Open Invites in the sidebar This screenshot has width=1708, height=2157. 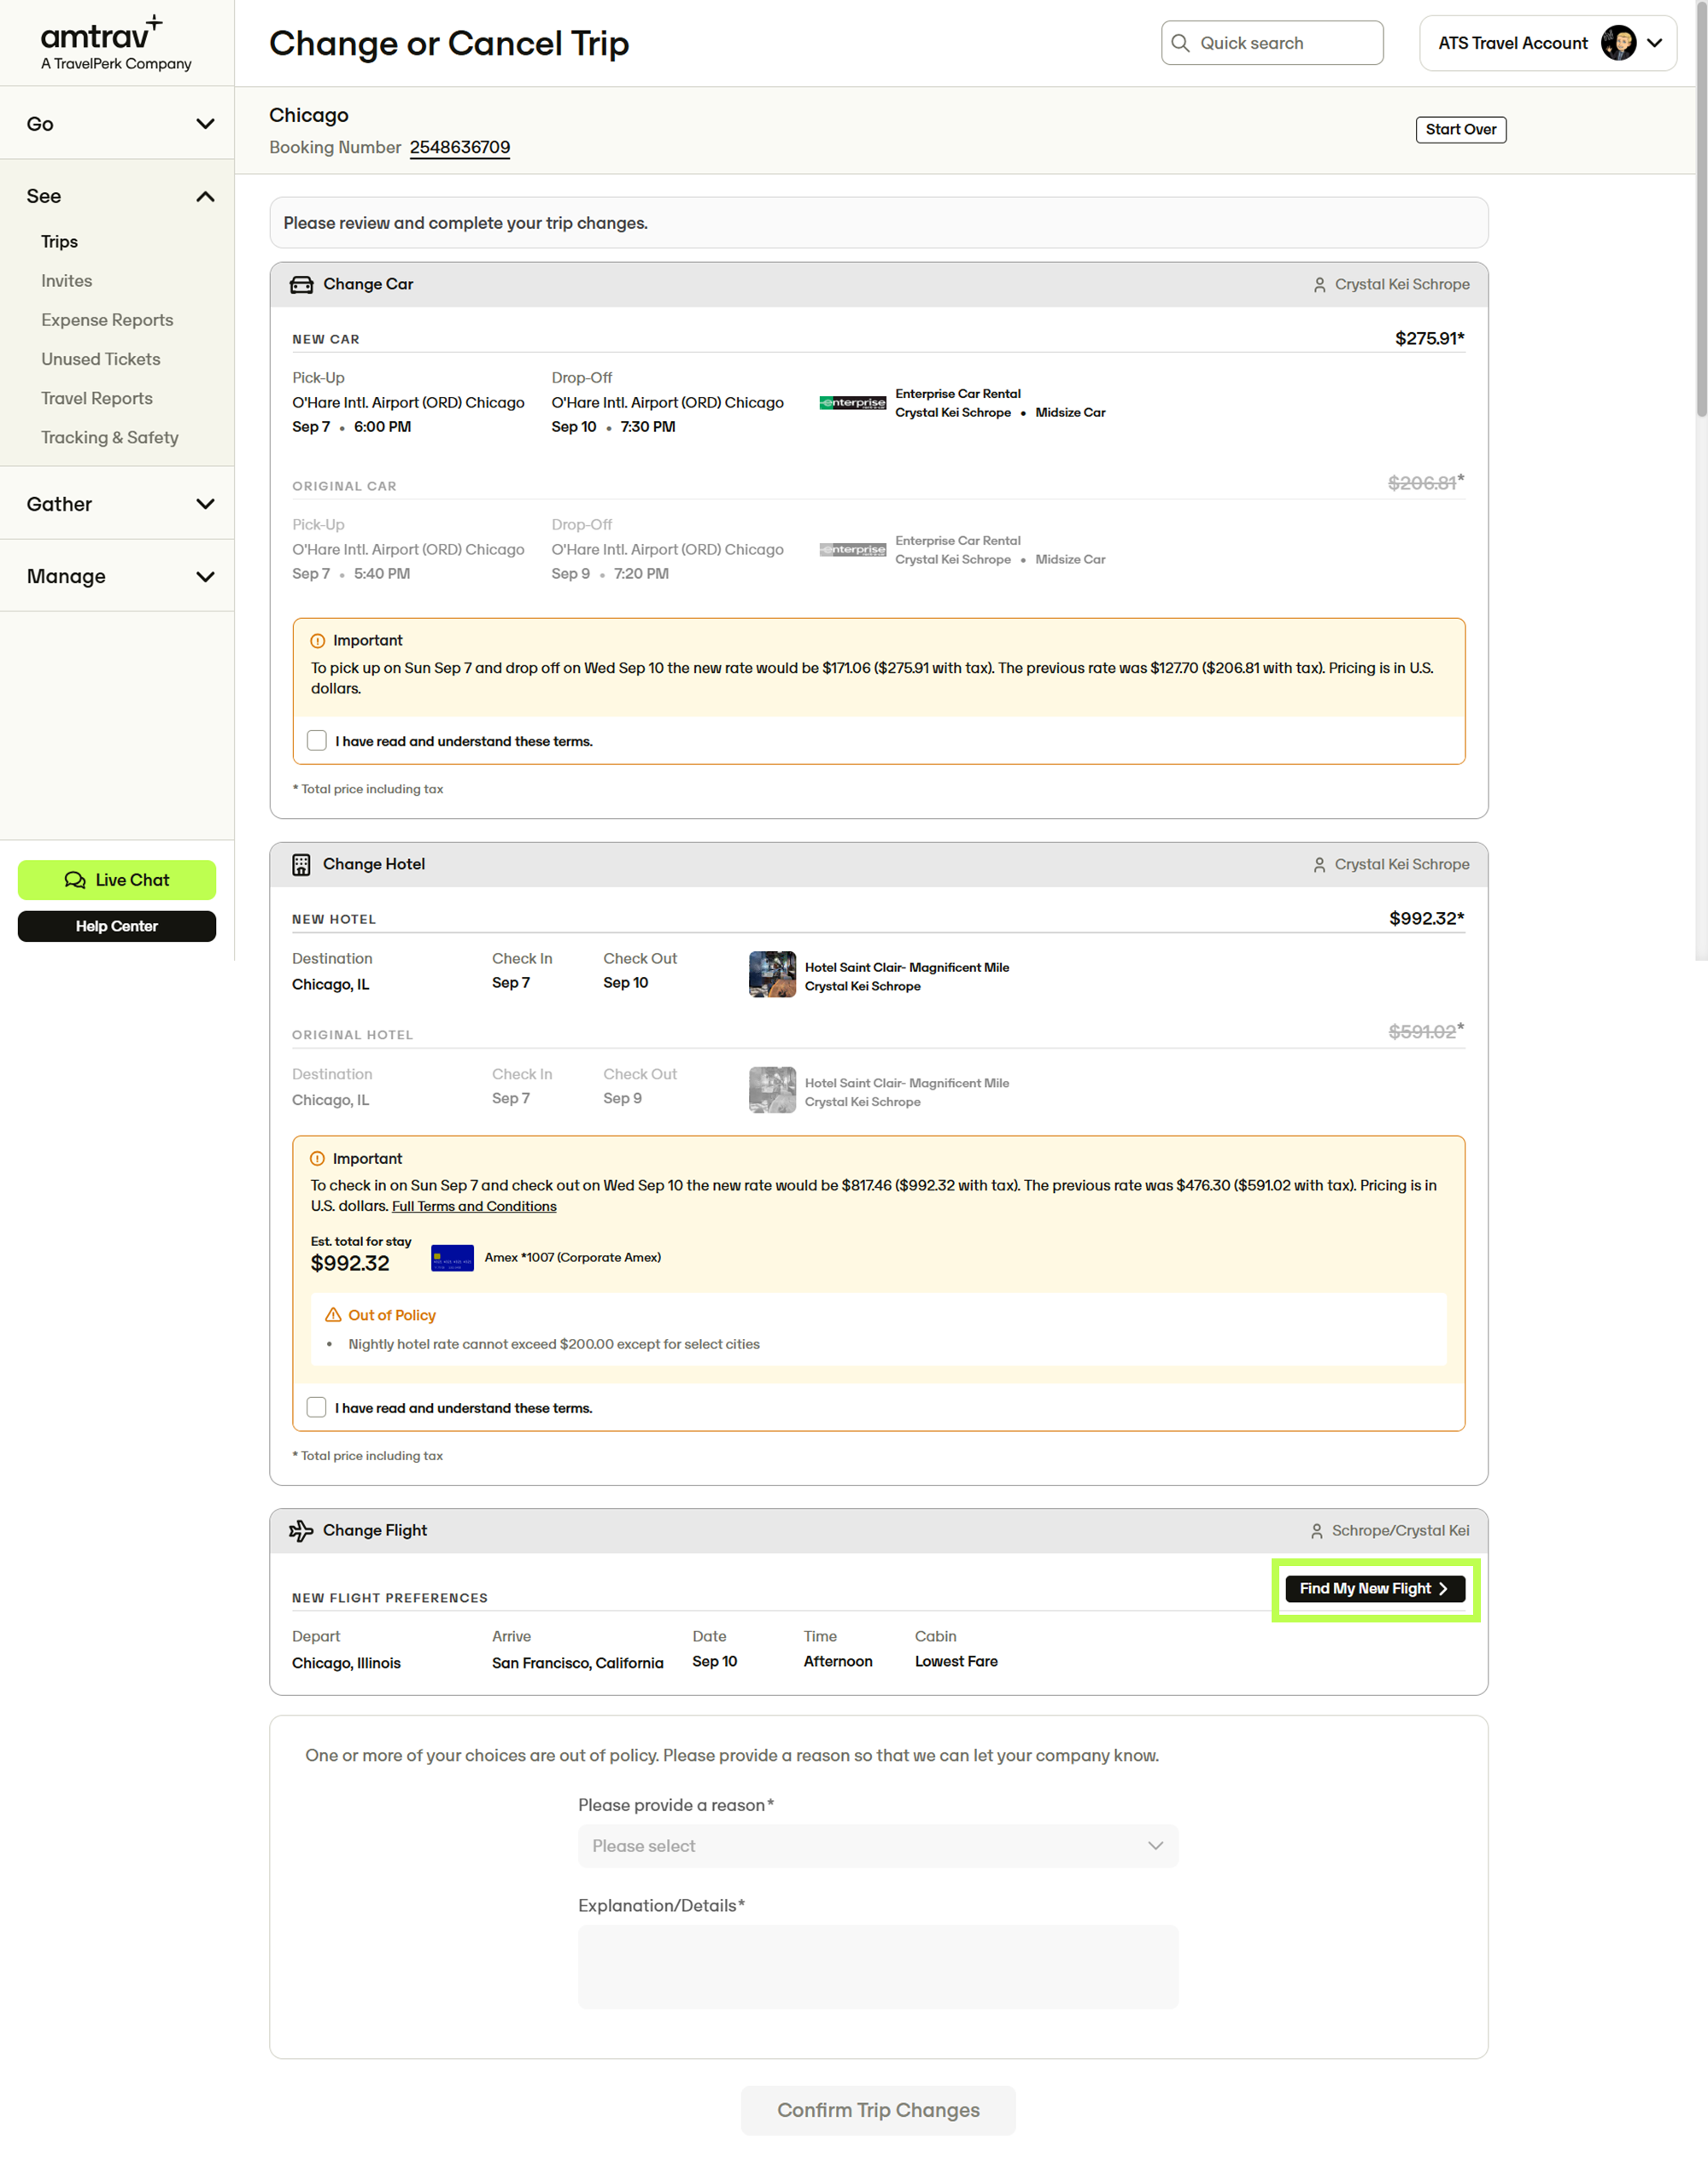point(67,281)
